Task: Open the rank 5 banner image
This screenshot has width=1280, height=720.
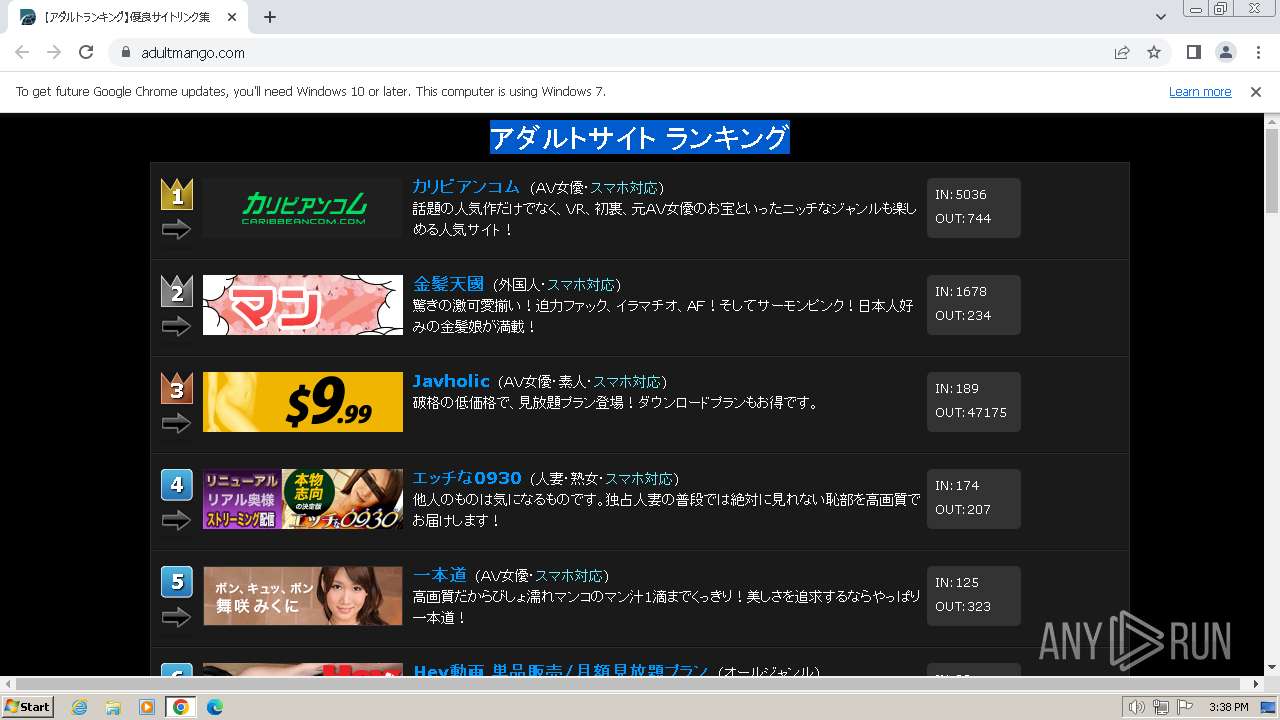Action: pyautogui.click(x=303, y=596)
